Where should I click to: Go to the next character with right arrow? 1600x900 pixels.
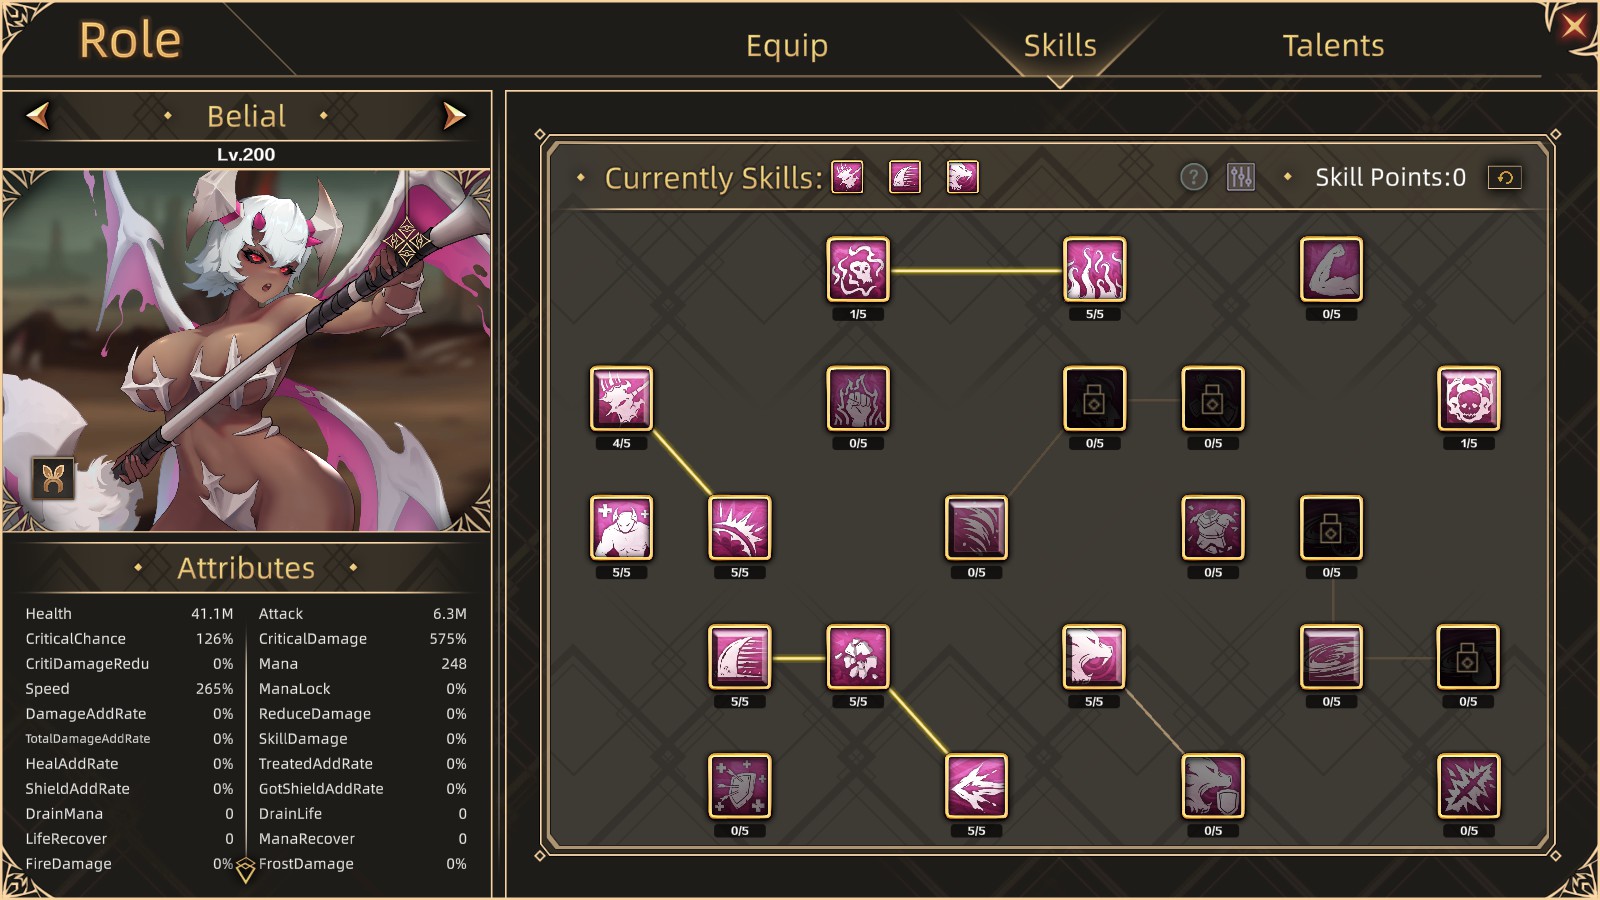pos(454,116)
